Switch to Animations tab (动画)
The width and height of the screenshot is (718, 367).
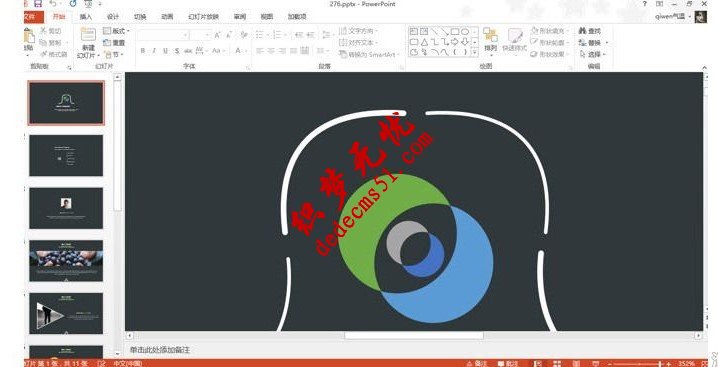pos(167,17)
